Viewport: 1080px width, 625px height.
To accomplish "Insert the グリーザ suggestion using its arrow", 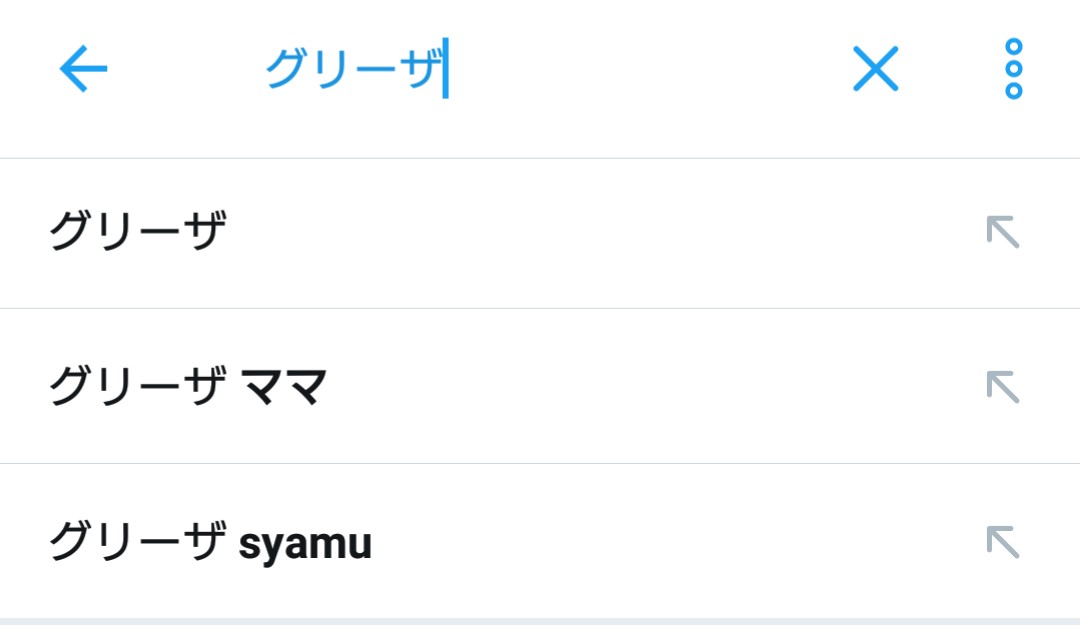I will coord(1002,233).
